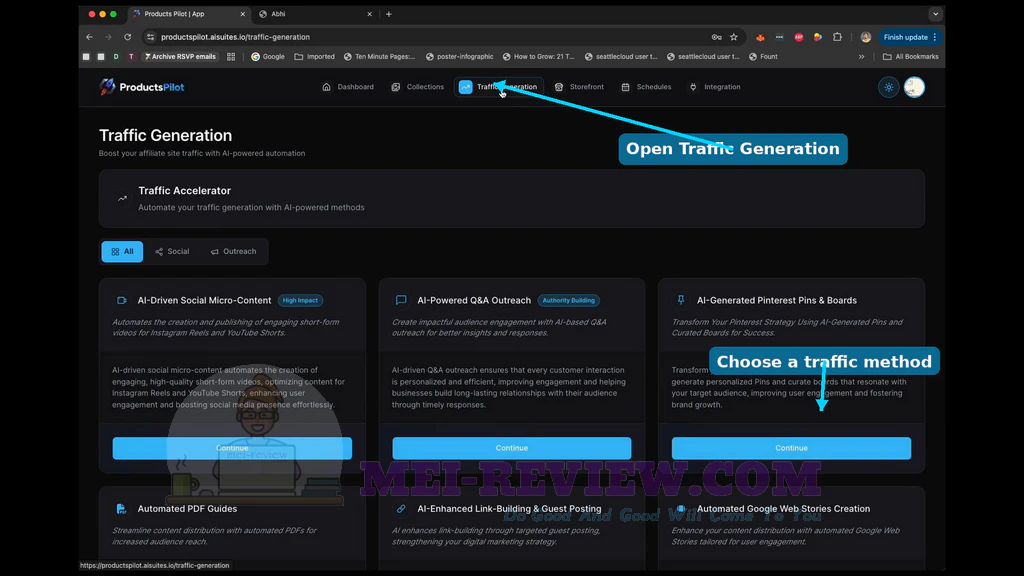This screenshot has width=1024, height=576.
Task: Open the Google bookmark
Action: click(268, 57)
